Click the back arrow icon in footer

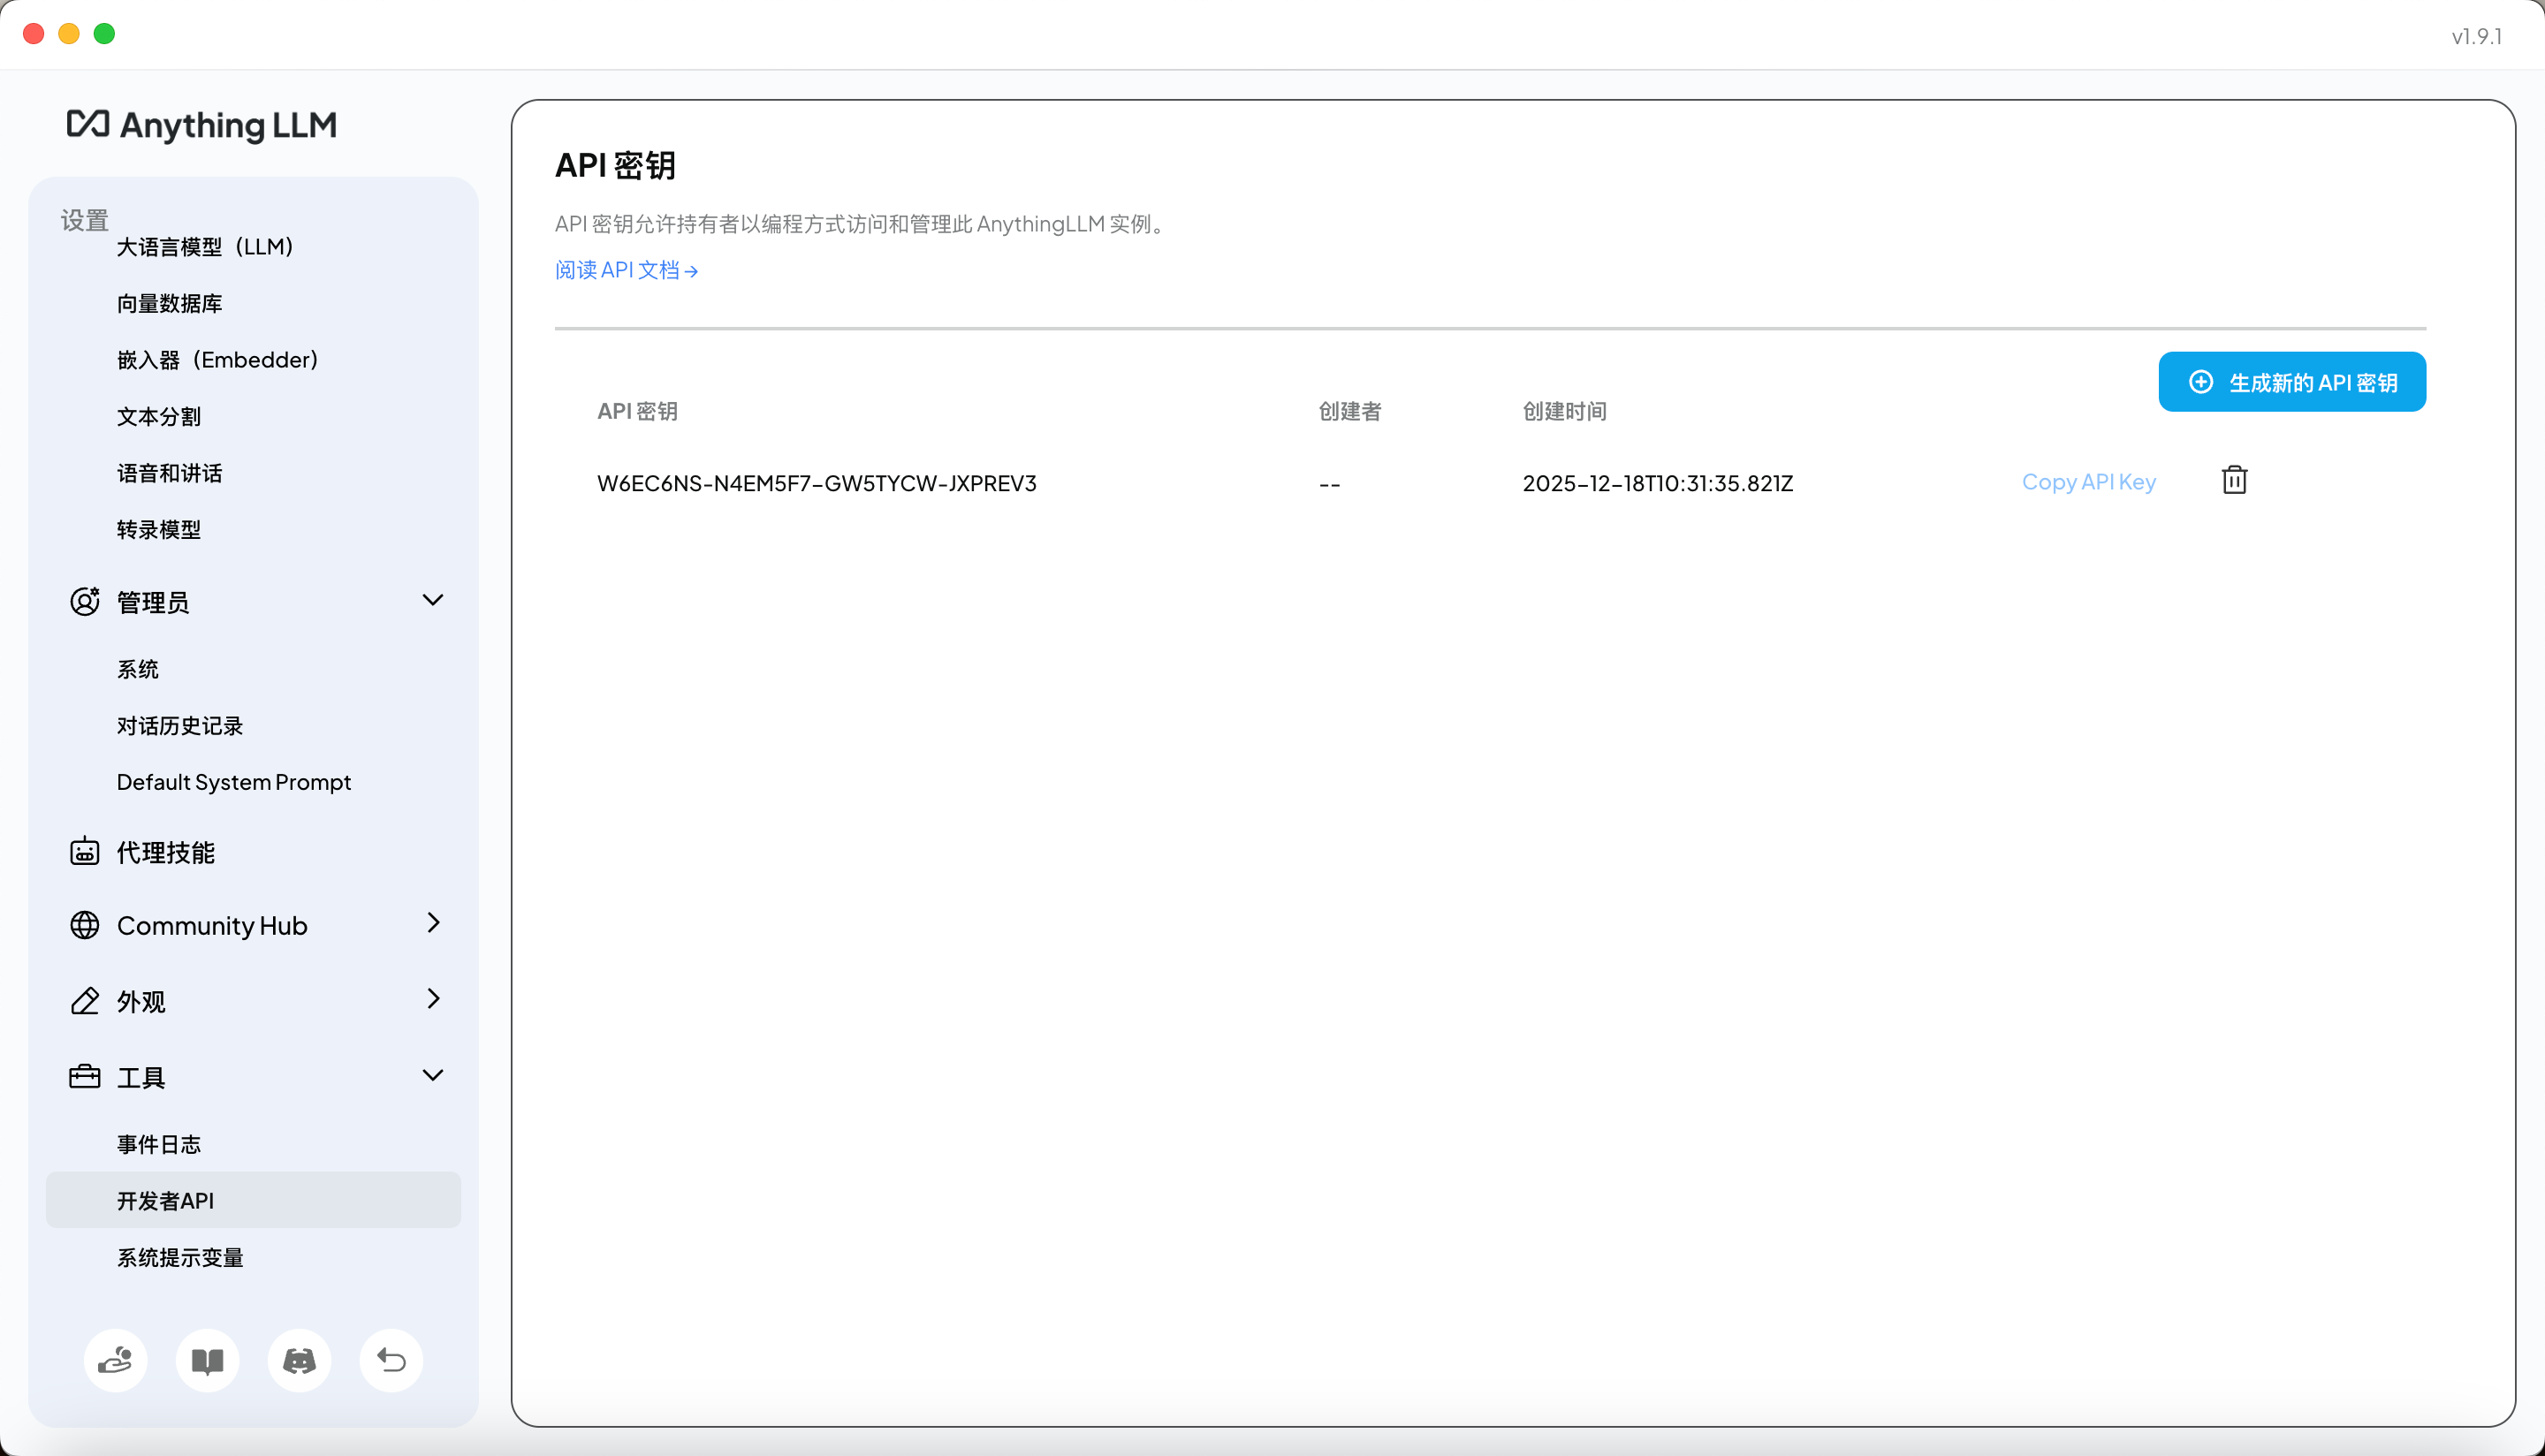(391, 1360)
